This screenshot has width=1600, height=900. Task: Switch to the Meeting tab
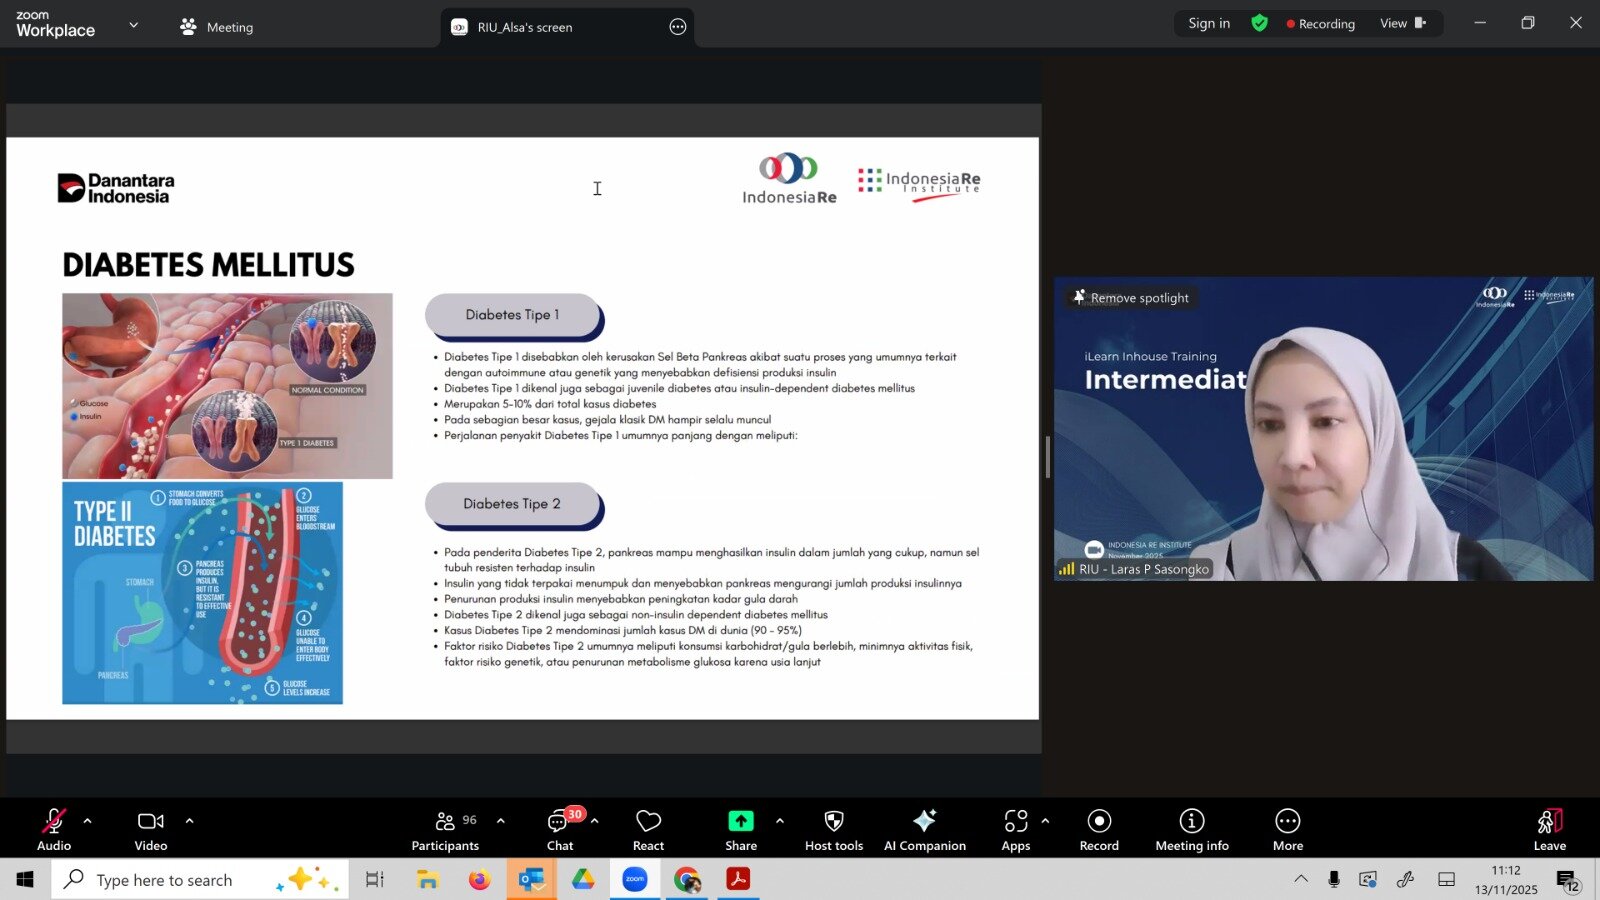pos(217,27)
